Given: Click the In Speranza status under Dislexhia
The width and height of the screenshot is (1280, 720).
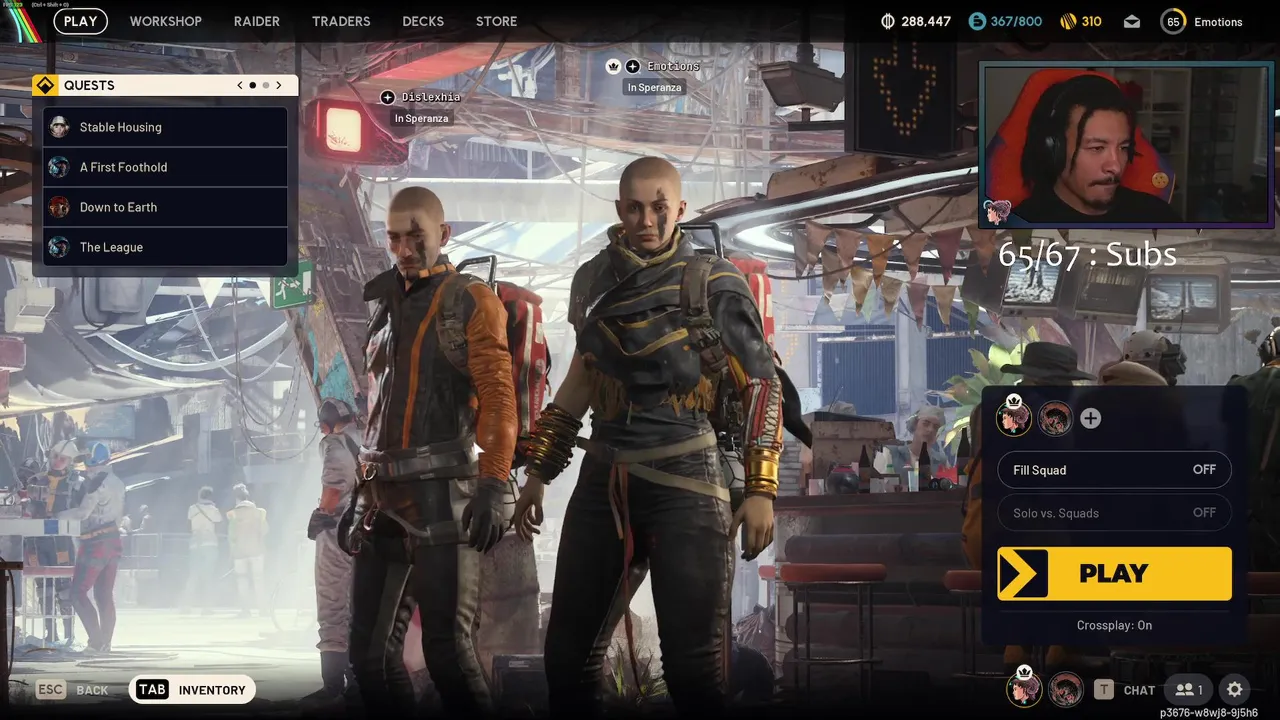Looking at the screenshot, I should pyautogui.click(x=421, y=118).
